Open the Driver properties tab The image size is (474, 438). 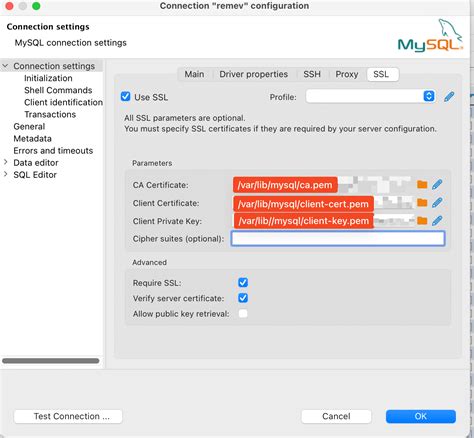[x=253, y=74]
